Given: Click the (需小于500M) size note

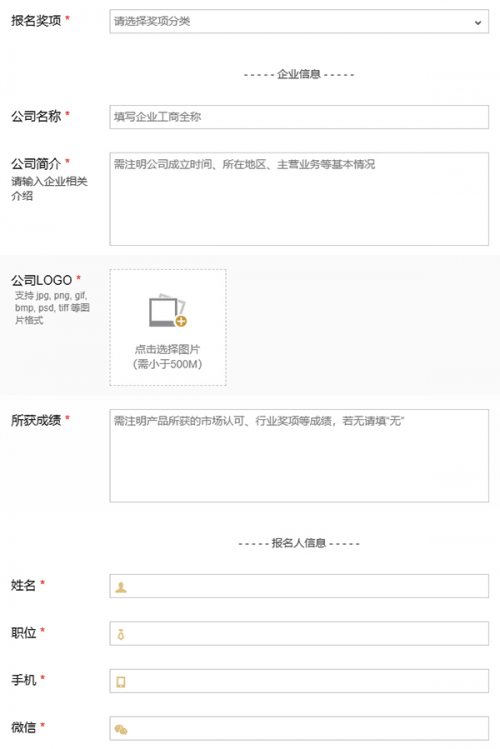Looking at the screenshot, I should coord(167,364).
